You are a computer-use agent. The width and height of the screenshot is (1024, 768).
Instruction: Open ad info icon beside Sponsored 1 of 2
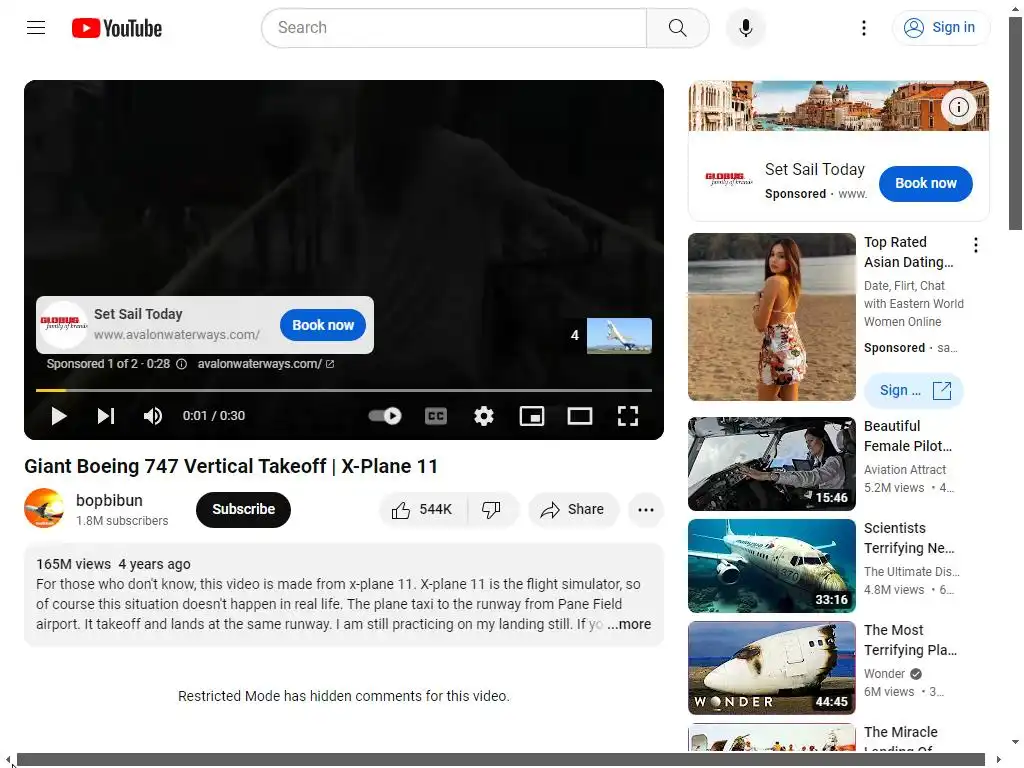tap(182, 364)
